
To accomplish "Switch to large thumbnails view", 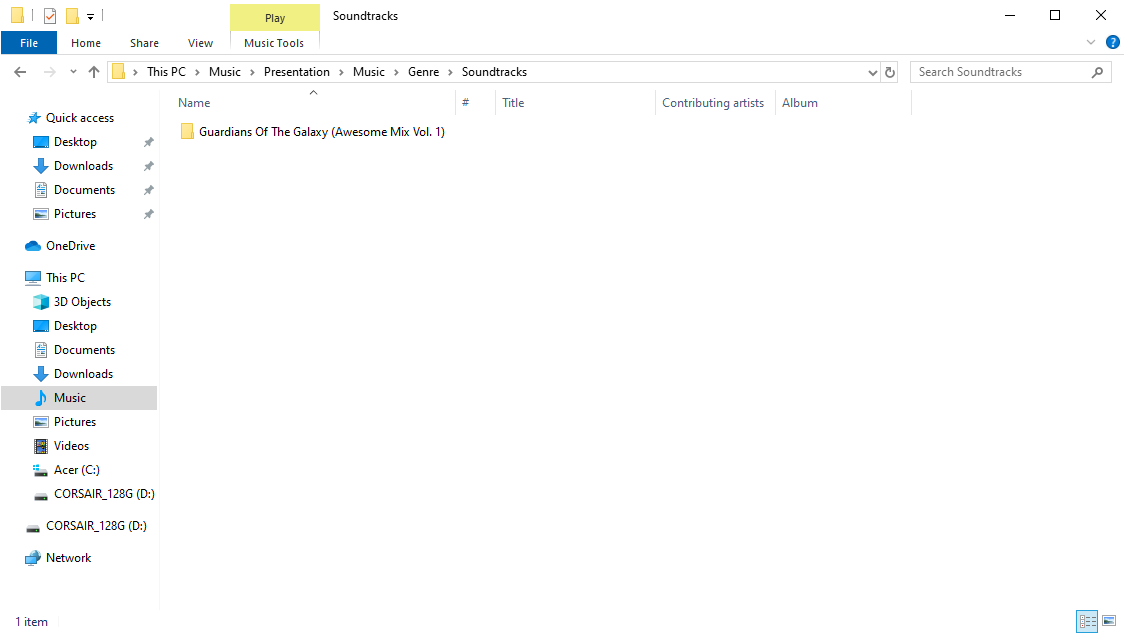I will 1109,621.
